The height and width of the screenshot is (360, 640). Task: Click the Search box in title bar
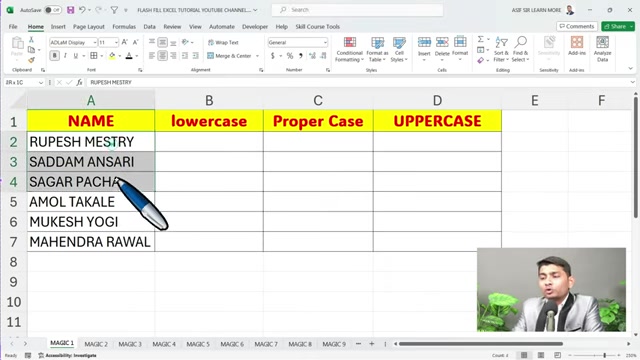[x=357, y=10]
